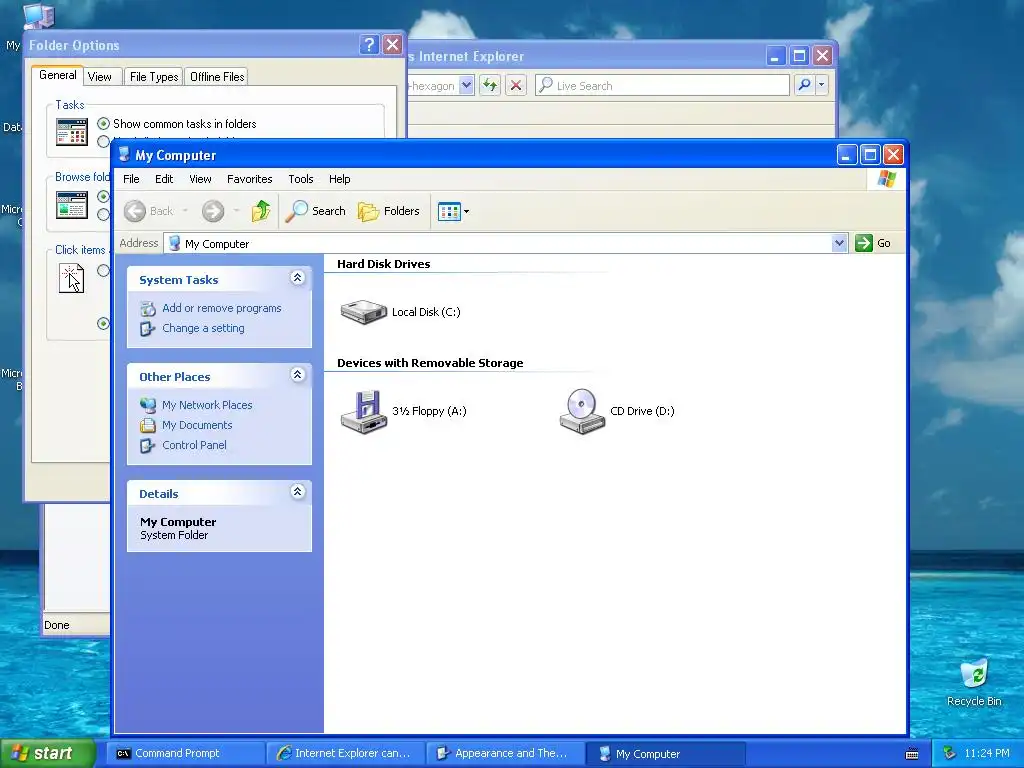The width and height of the screenshot is (1024, 768).
Task: Click the My Documents folder icon
Action: tap(148, 425)
